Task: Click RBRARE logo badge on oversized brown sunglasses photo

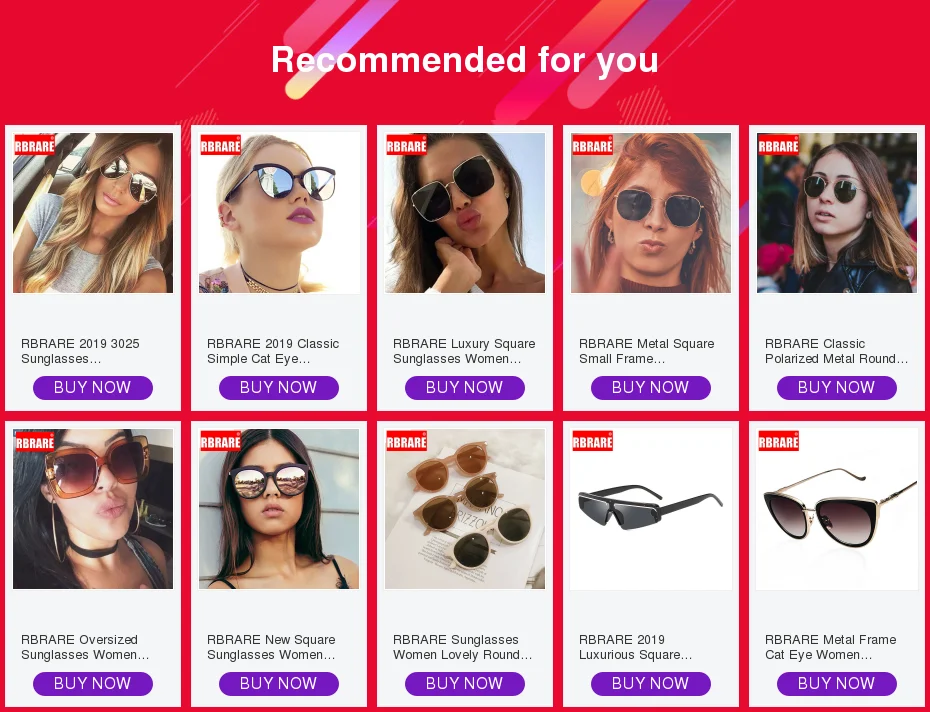Action: click(34, 441)
